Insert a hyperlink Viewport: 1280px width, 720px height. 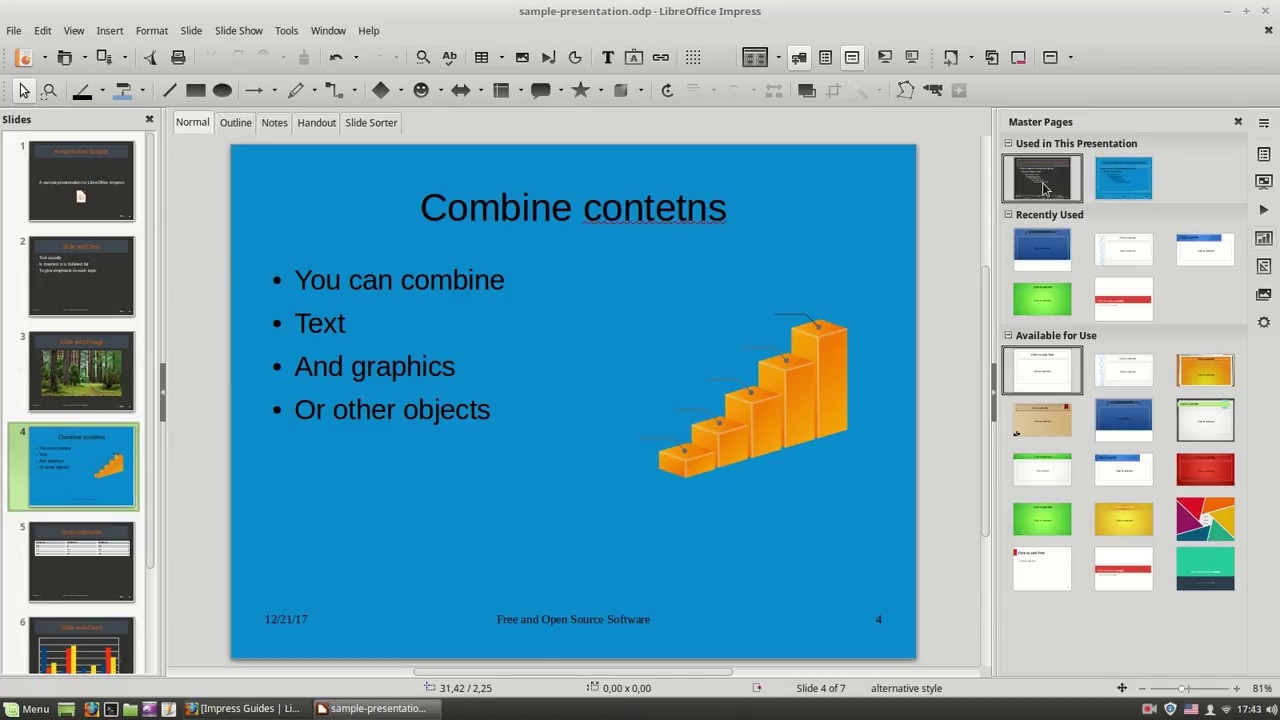click(660, 57)
